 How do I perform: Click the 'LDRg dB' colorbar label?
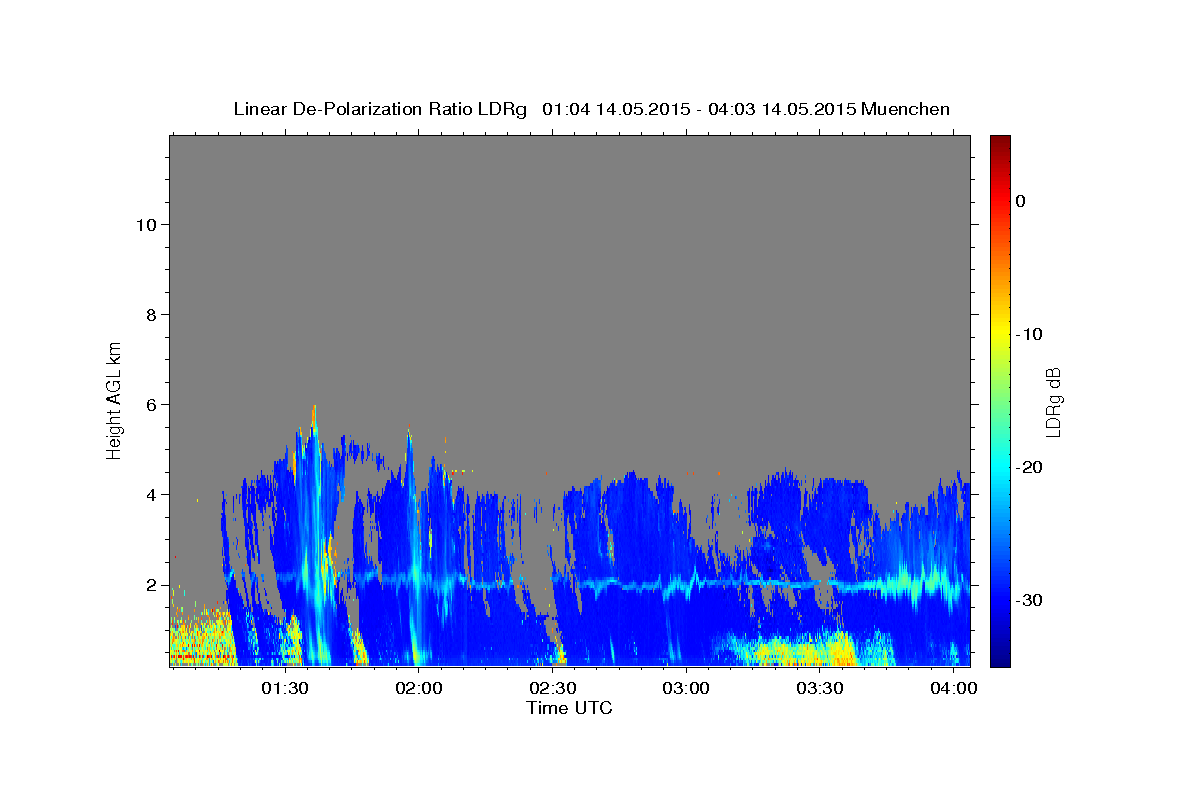point(1052,401)
